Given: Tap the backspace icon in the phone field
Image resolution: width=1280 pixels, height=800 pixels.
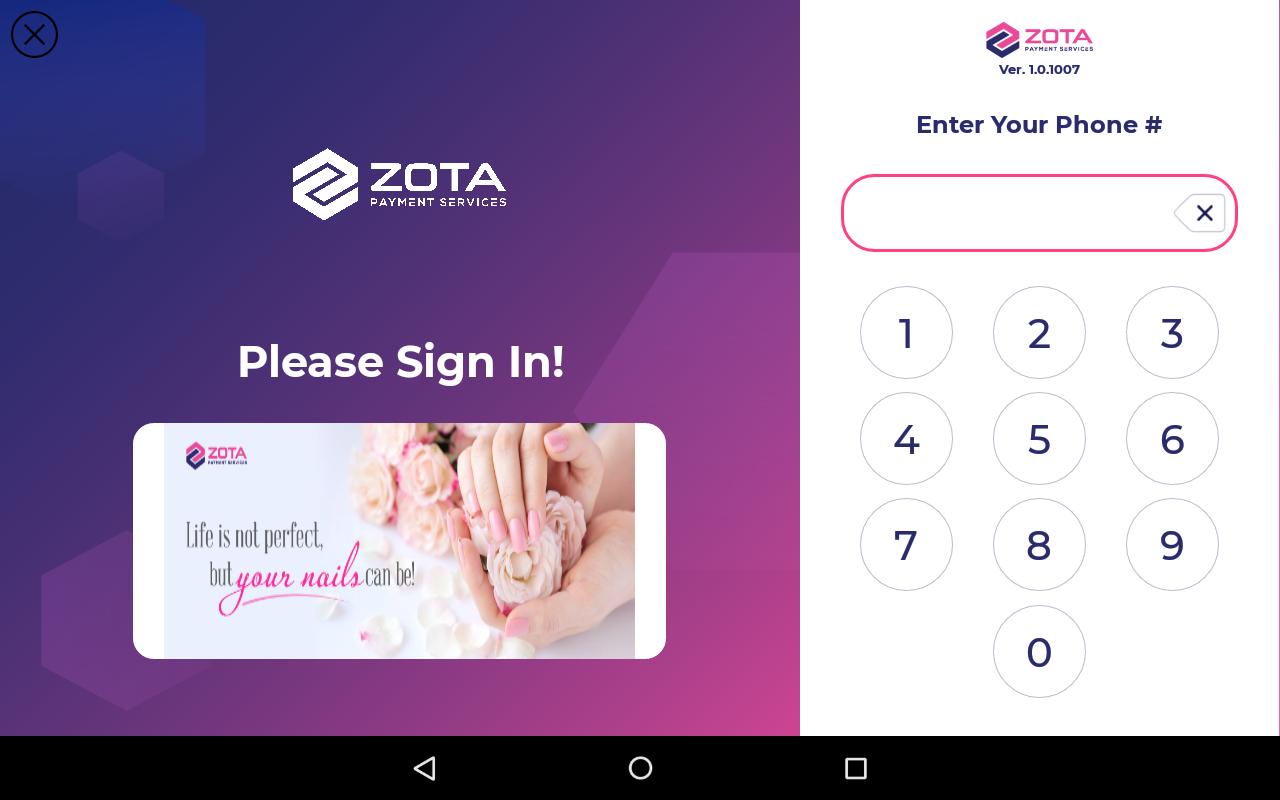Looking at the screenshot, I should click(x=1200, y=213).
